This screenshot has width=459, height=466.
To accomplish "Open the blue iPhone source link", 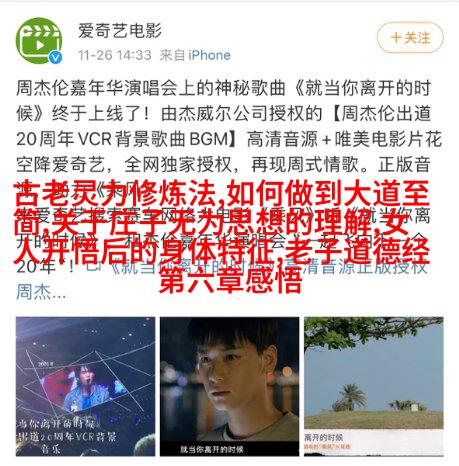I will pyautogui.click(x=209, y=55).
